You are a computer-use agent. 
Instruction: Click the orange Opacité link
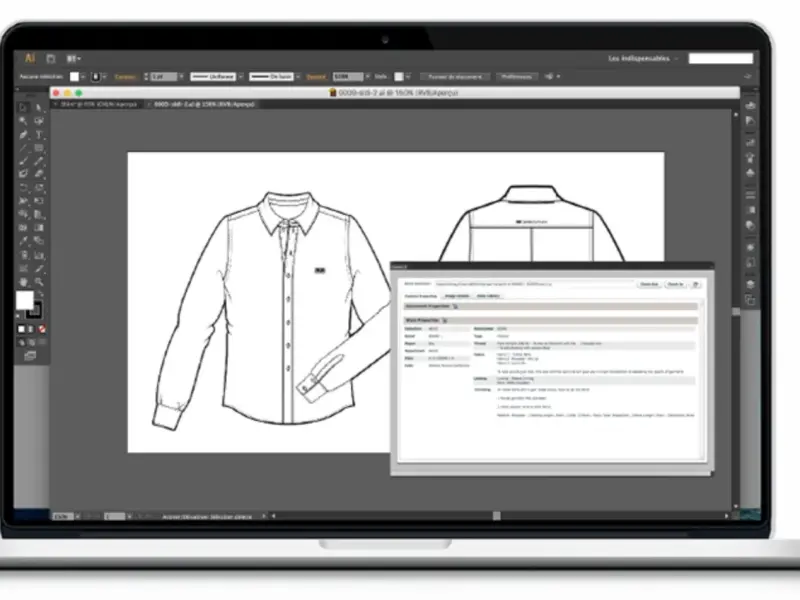316,77
